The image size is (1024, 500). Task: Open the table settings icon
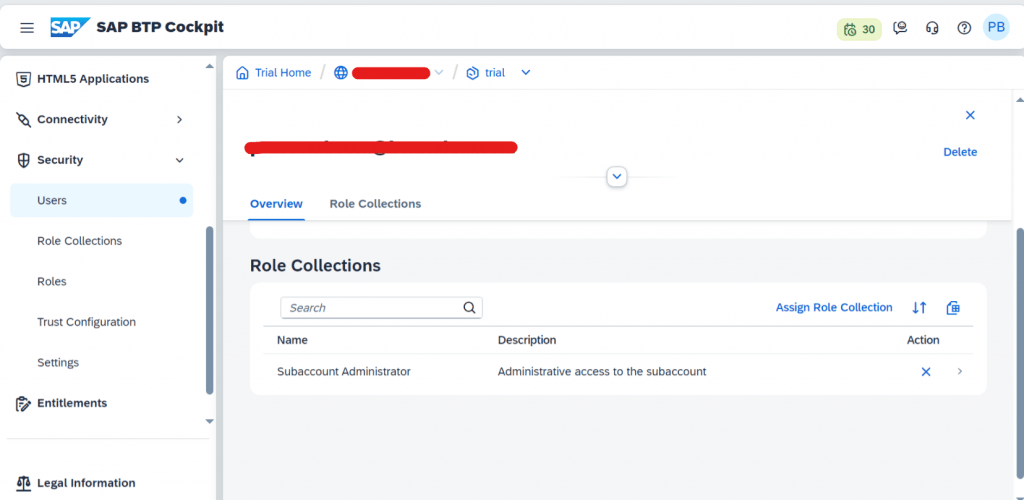point(953,307)
